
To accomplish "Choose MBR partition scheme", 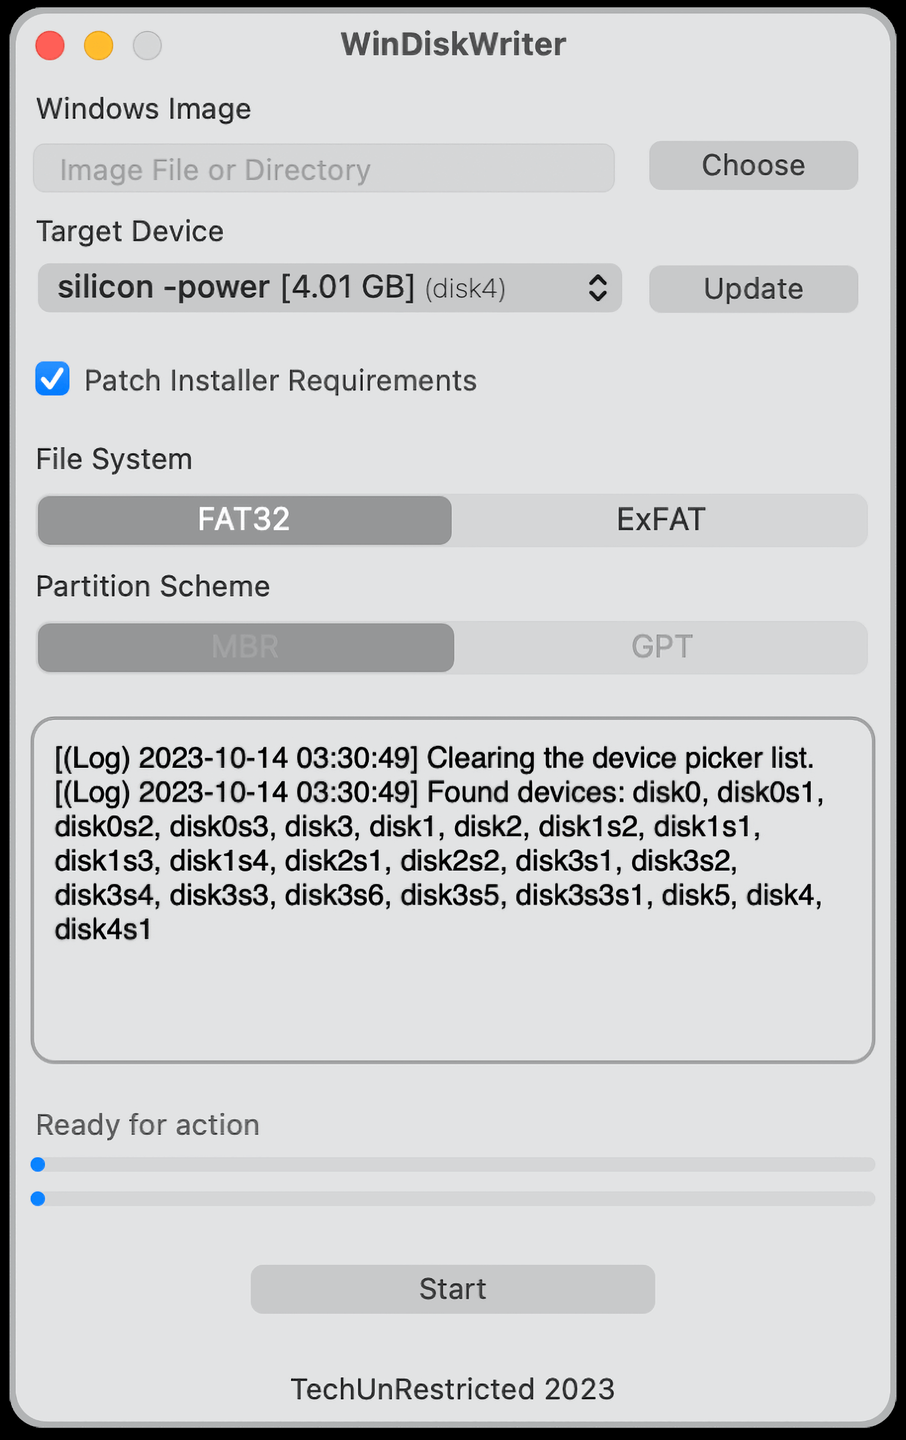I will pyautogui.click(x=245, y=647).
